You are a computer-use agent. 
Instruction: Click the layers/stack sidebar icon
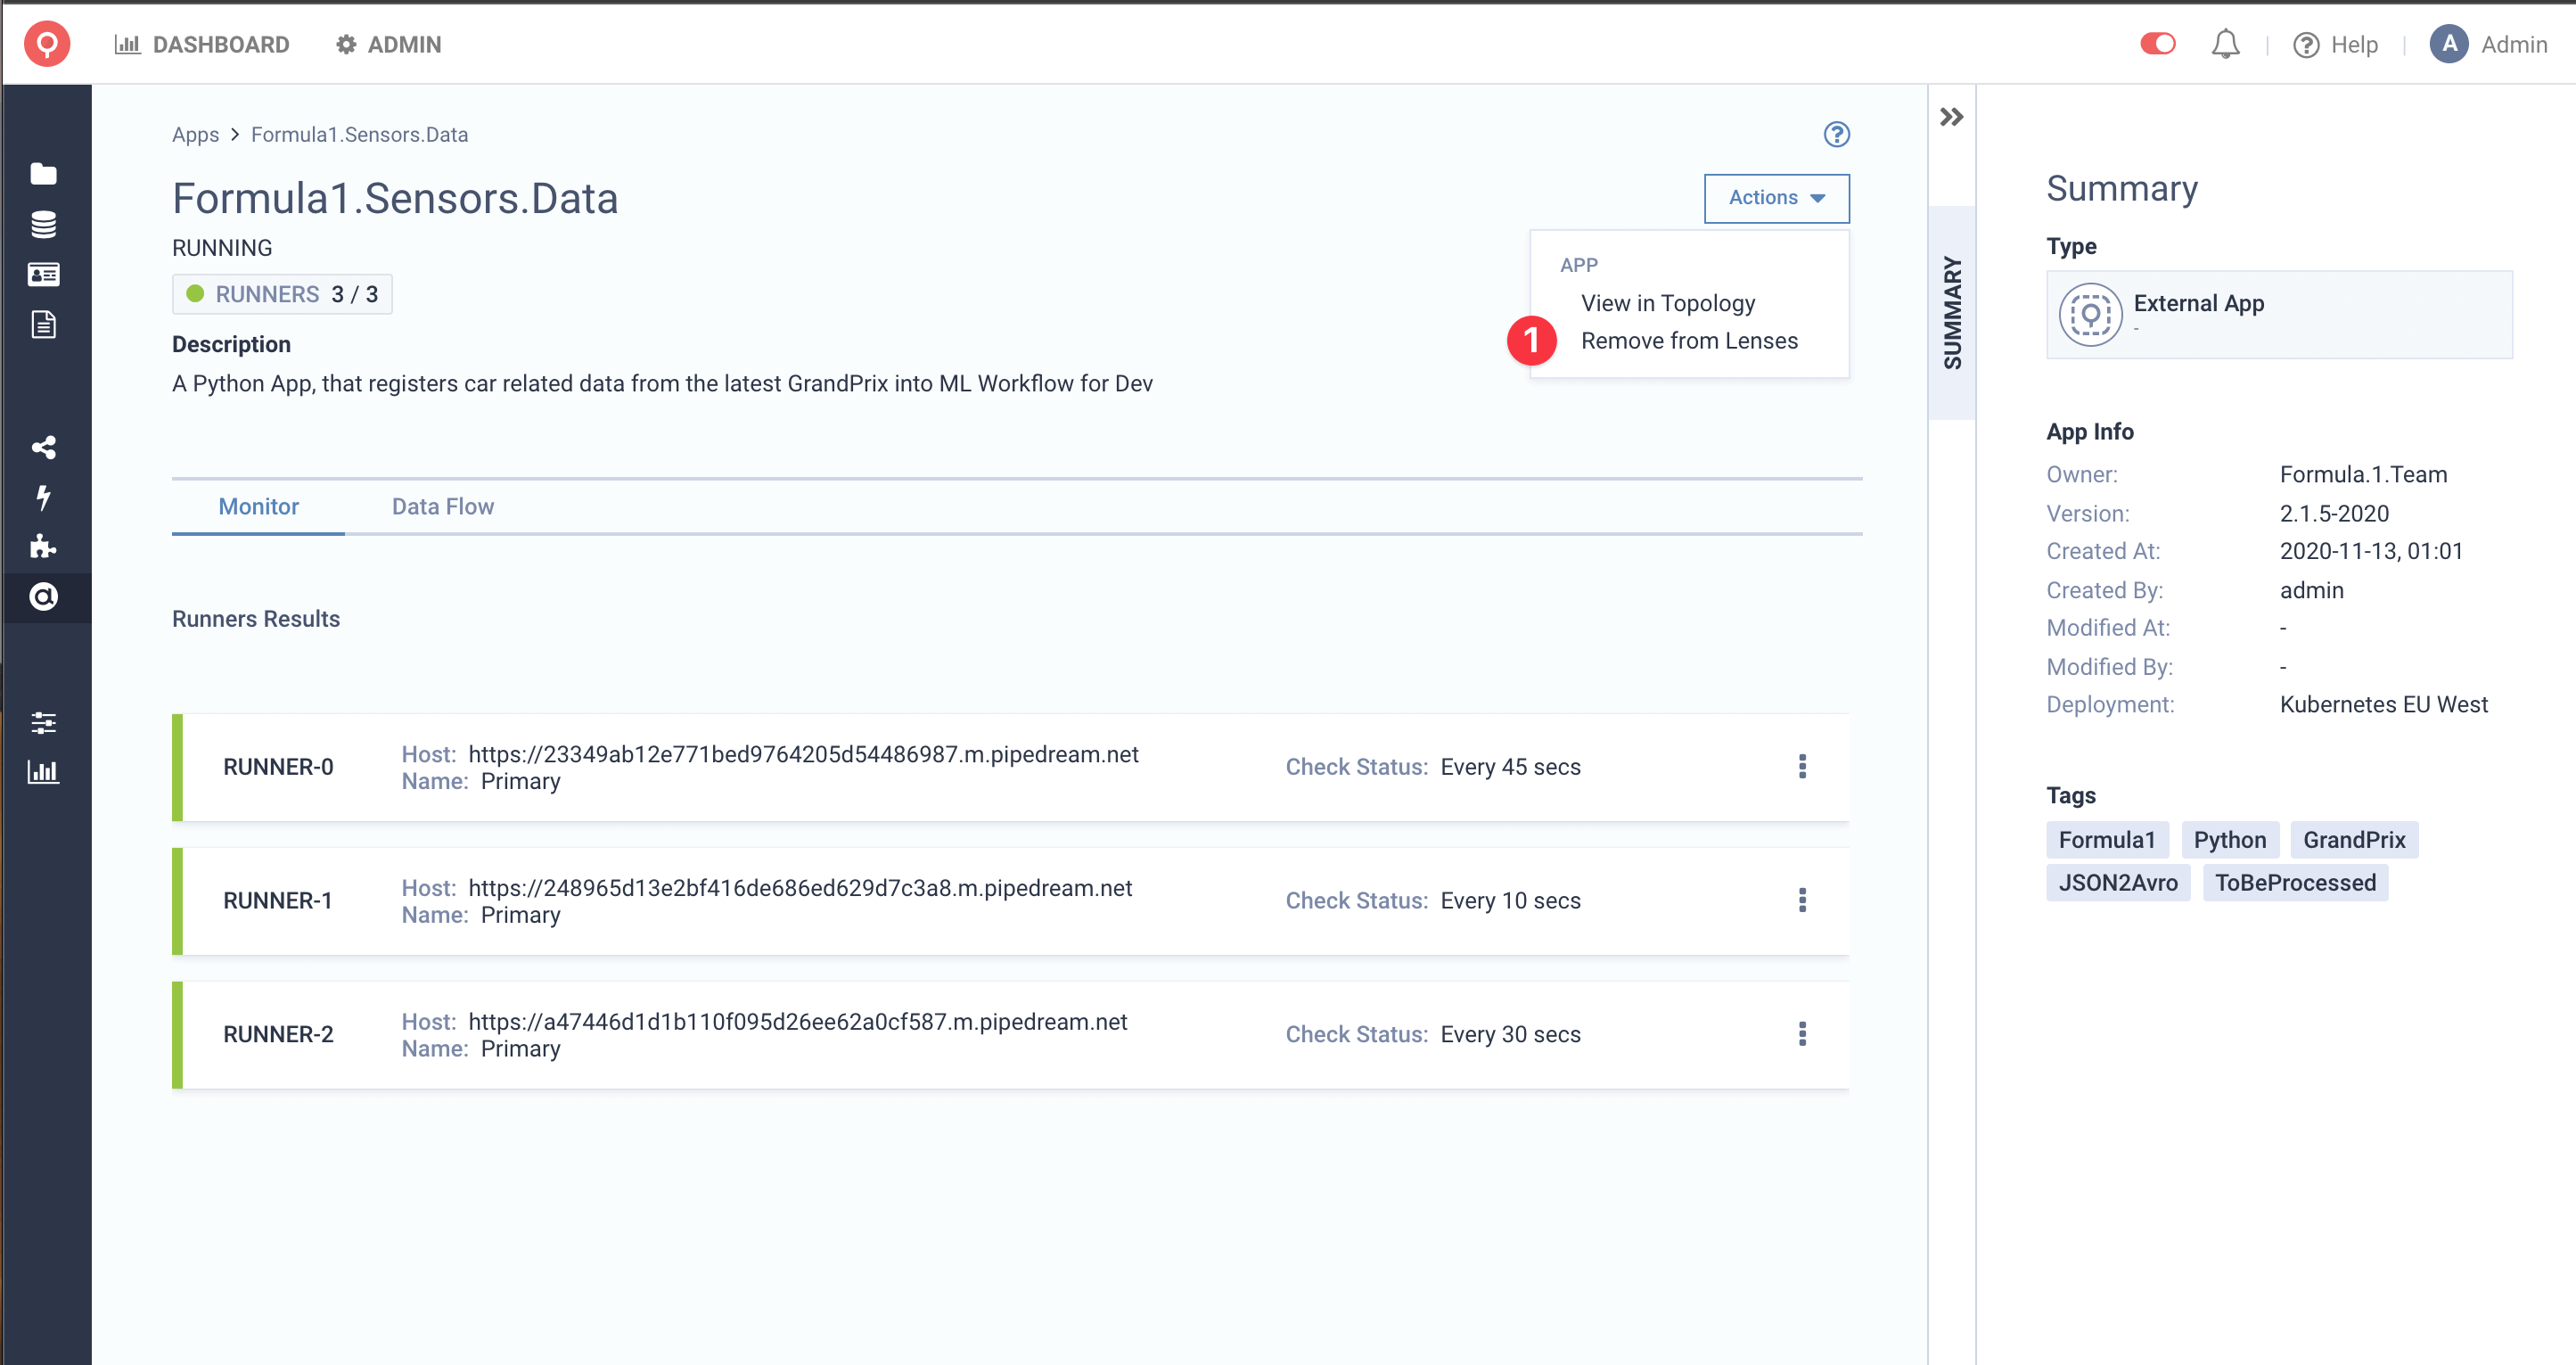[x=45, y=223]
